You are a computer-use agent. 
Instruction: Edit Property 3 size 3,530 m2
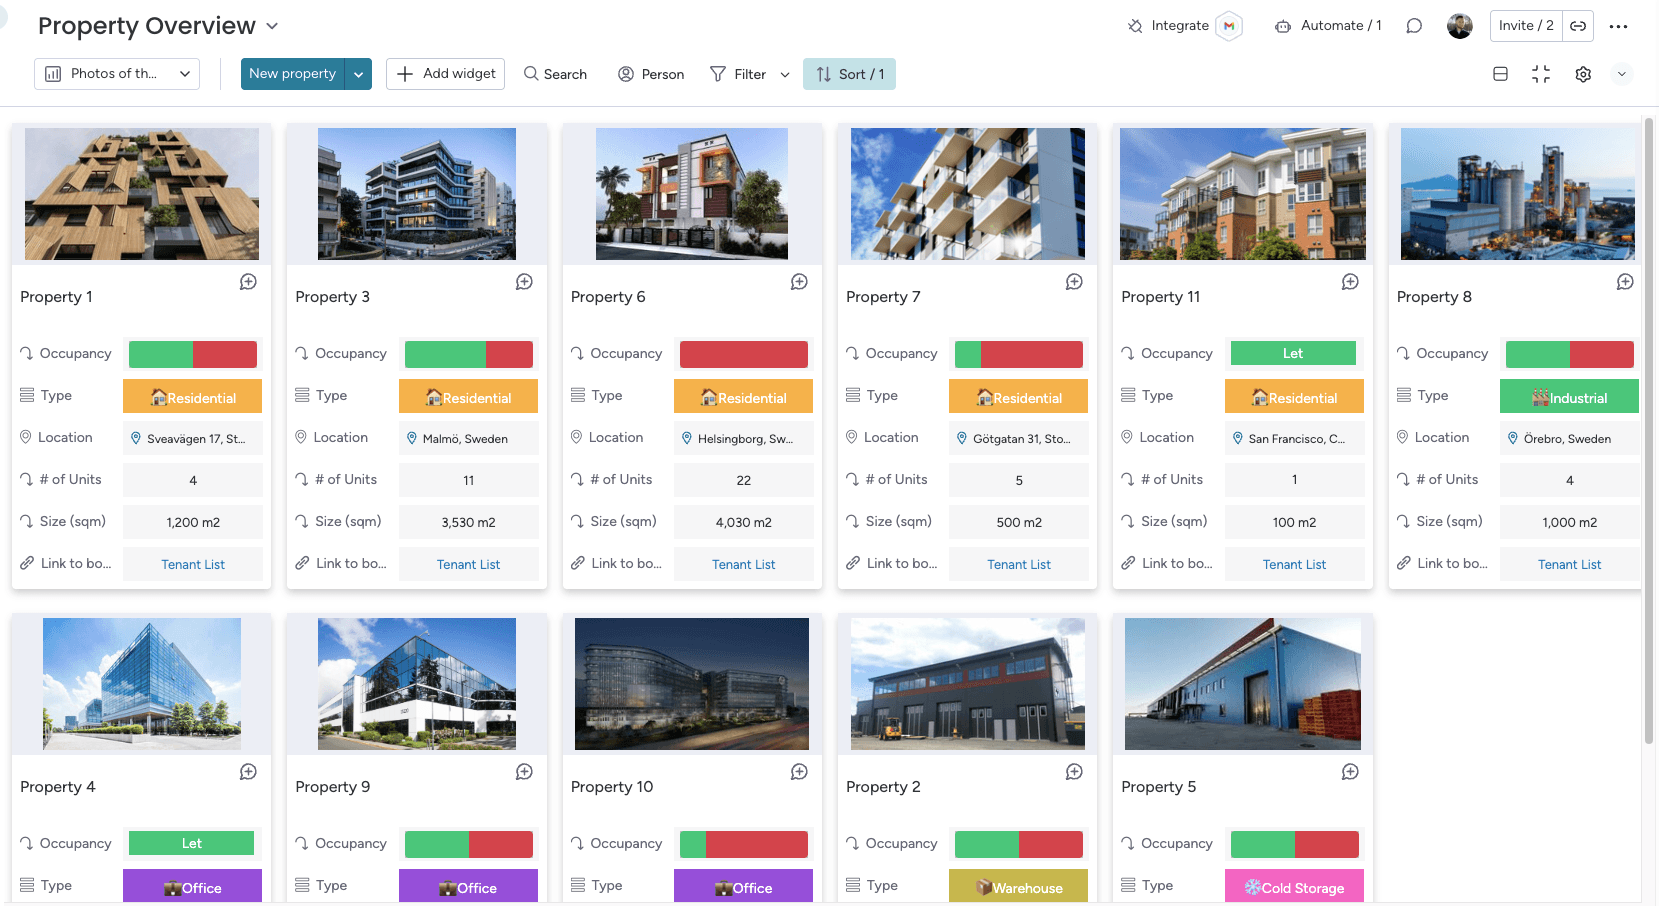[468, 523]
